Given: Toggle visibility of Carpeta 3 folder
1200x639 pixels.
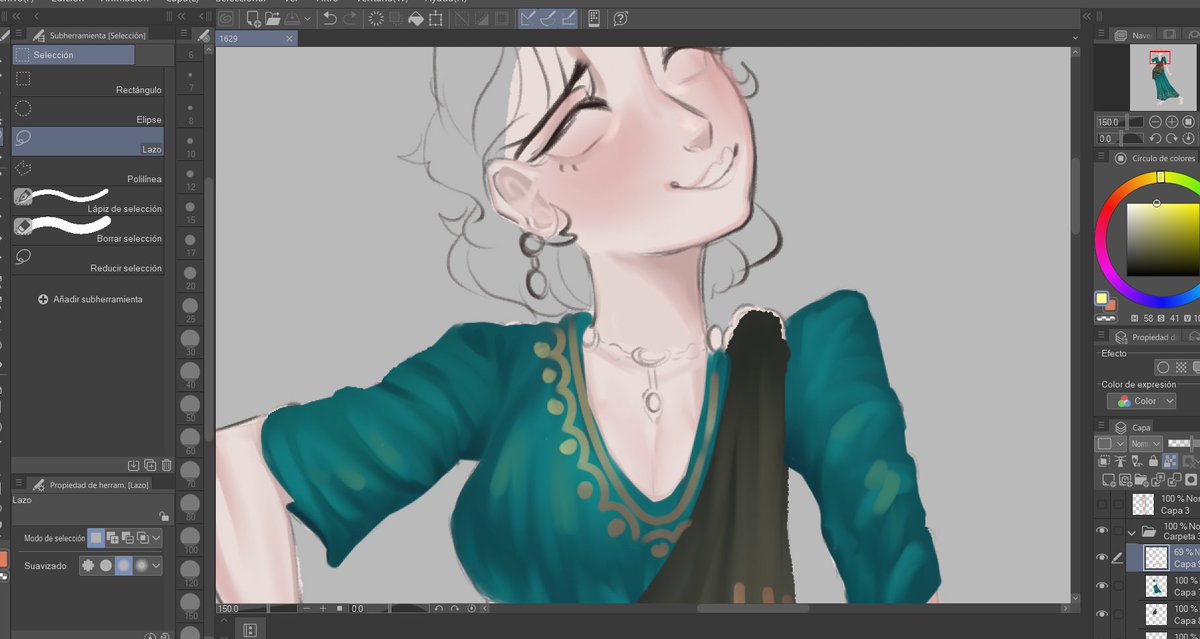Looking at the screenshot, I should tap(1102, 531).
